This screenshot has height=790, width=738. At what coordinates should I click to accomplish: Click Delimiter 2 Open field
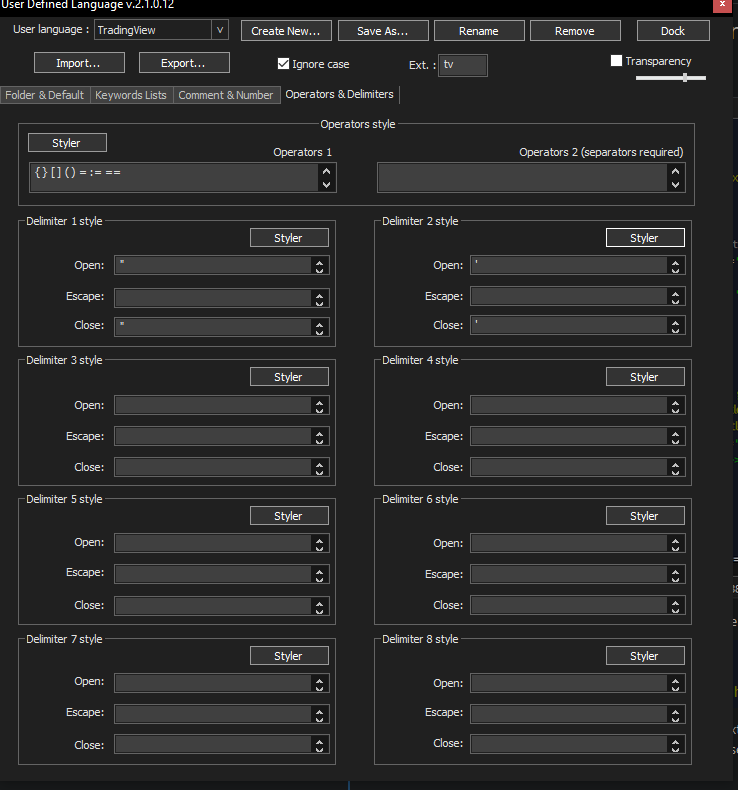569,265
